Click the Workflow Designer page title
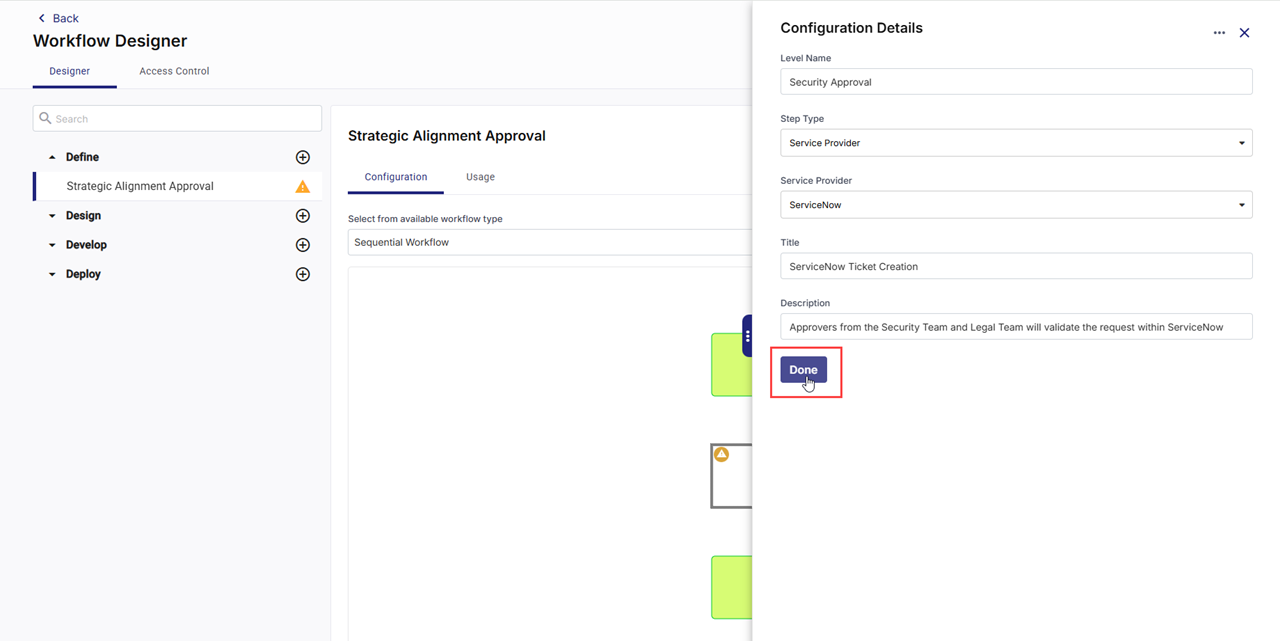The image size is (1280, 641). 110,41
